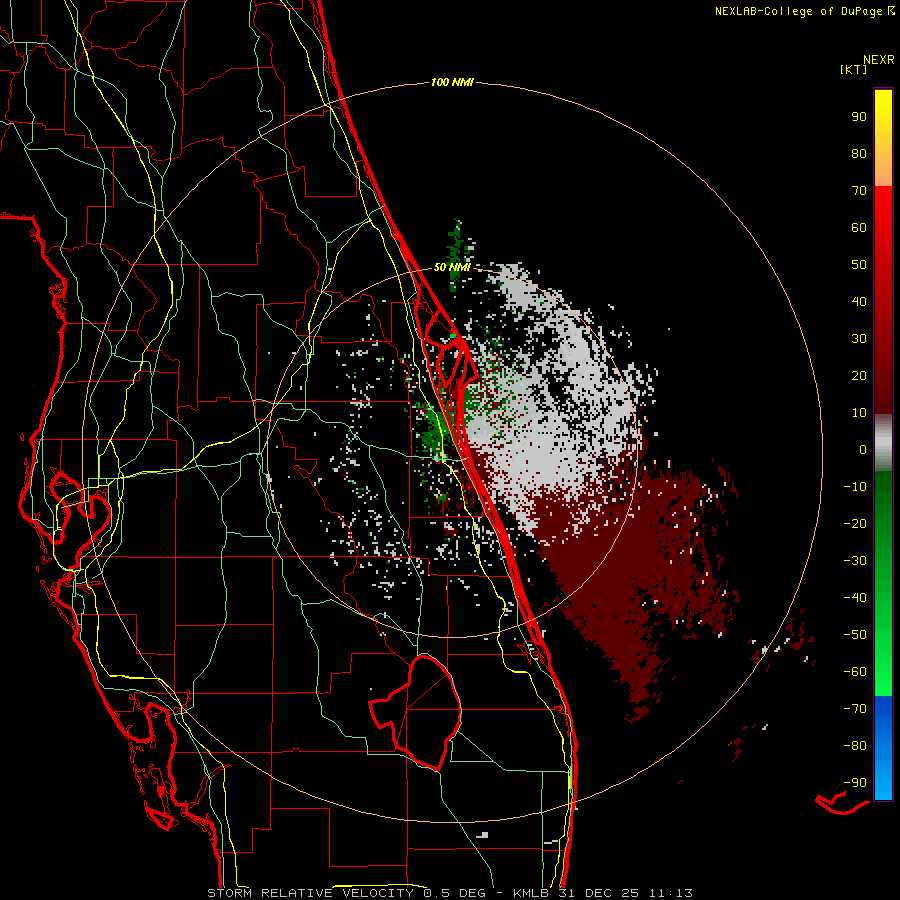This screenshot has height=900, width=900.
Task: Click the -20 value on the velocity scale
Action: (855, 523)
